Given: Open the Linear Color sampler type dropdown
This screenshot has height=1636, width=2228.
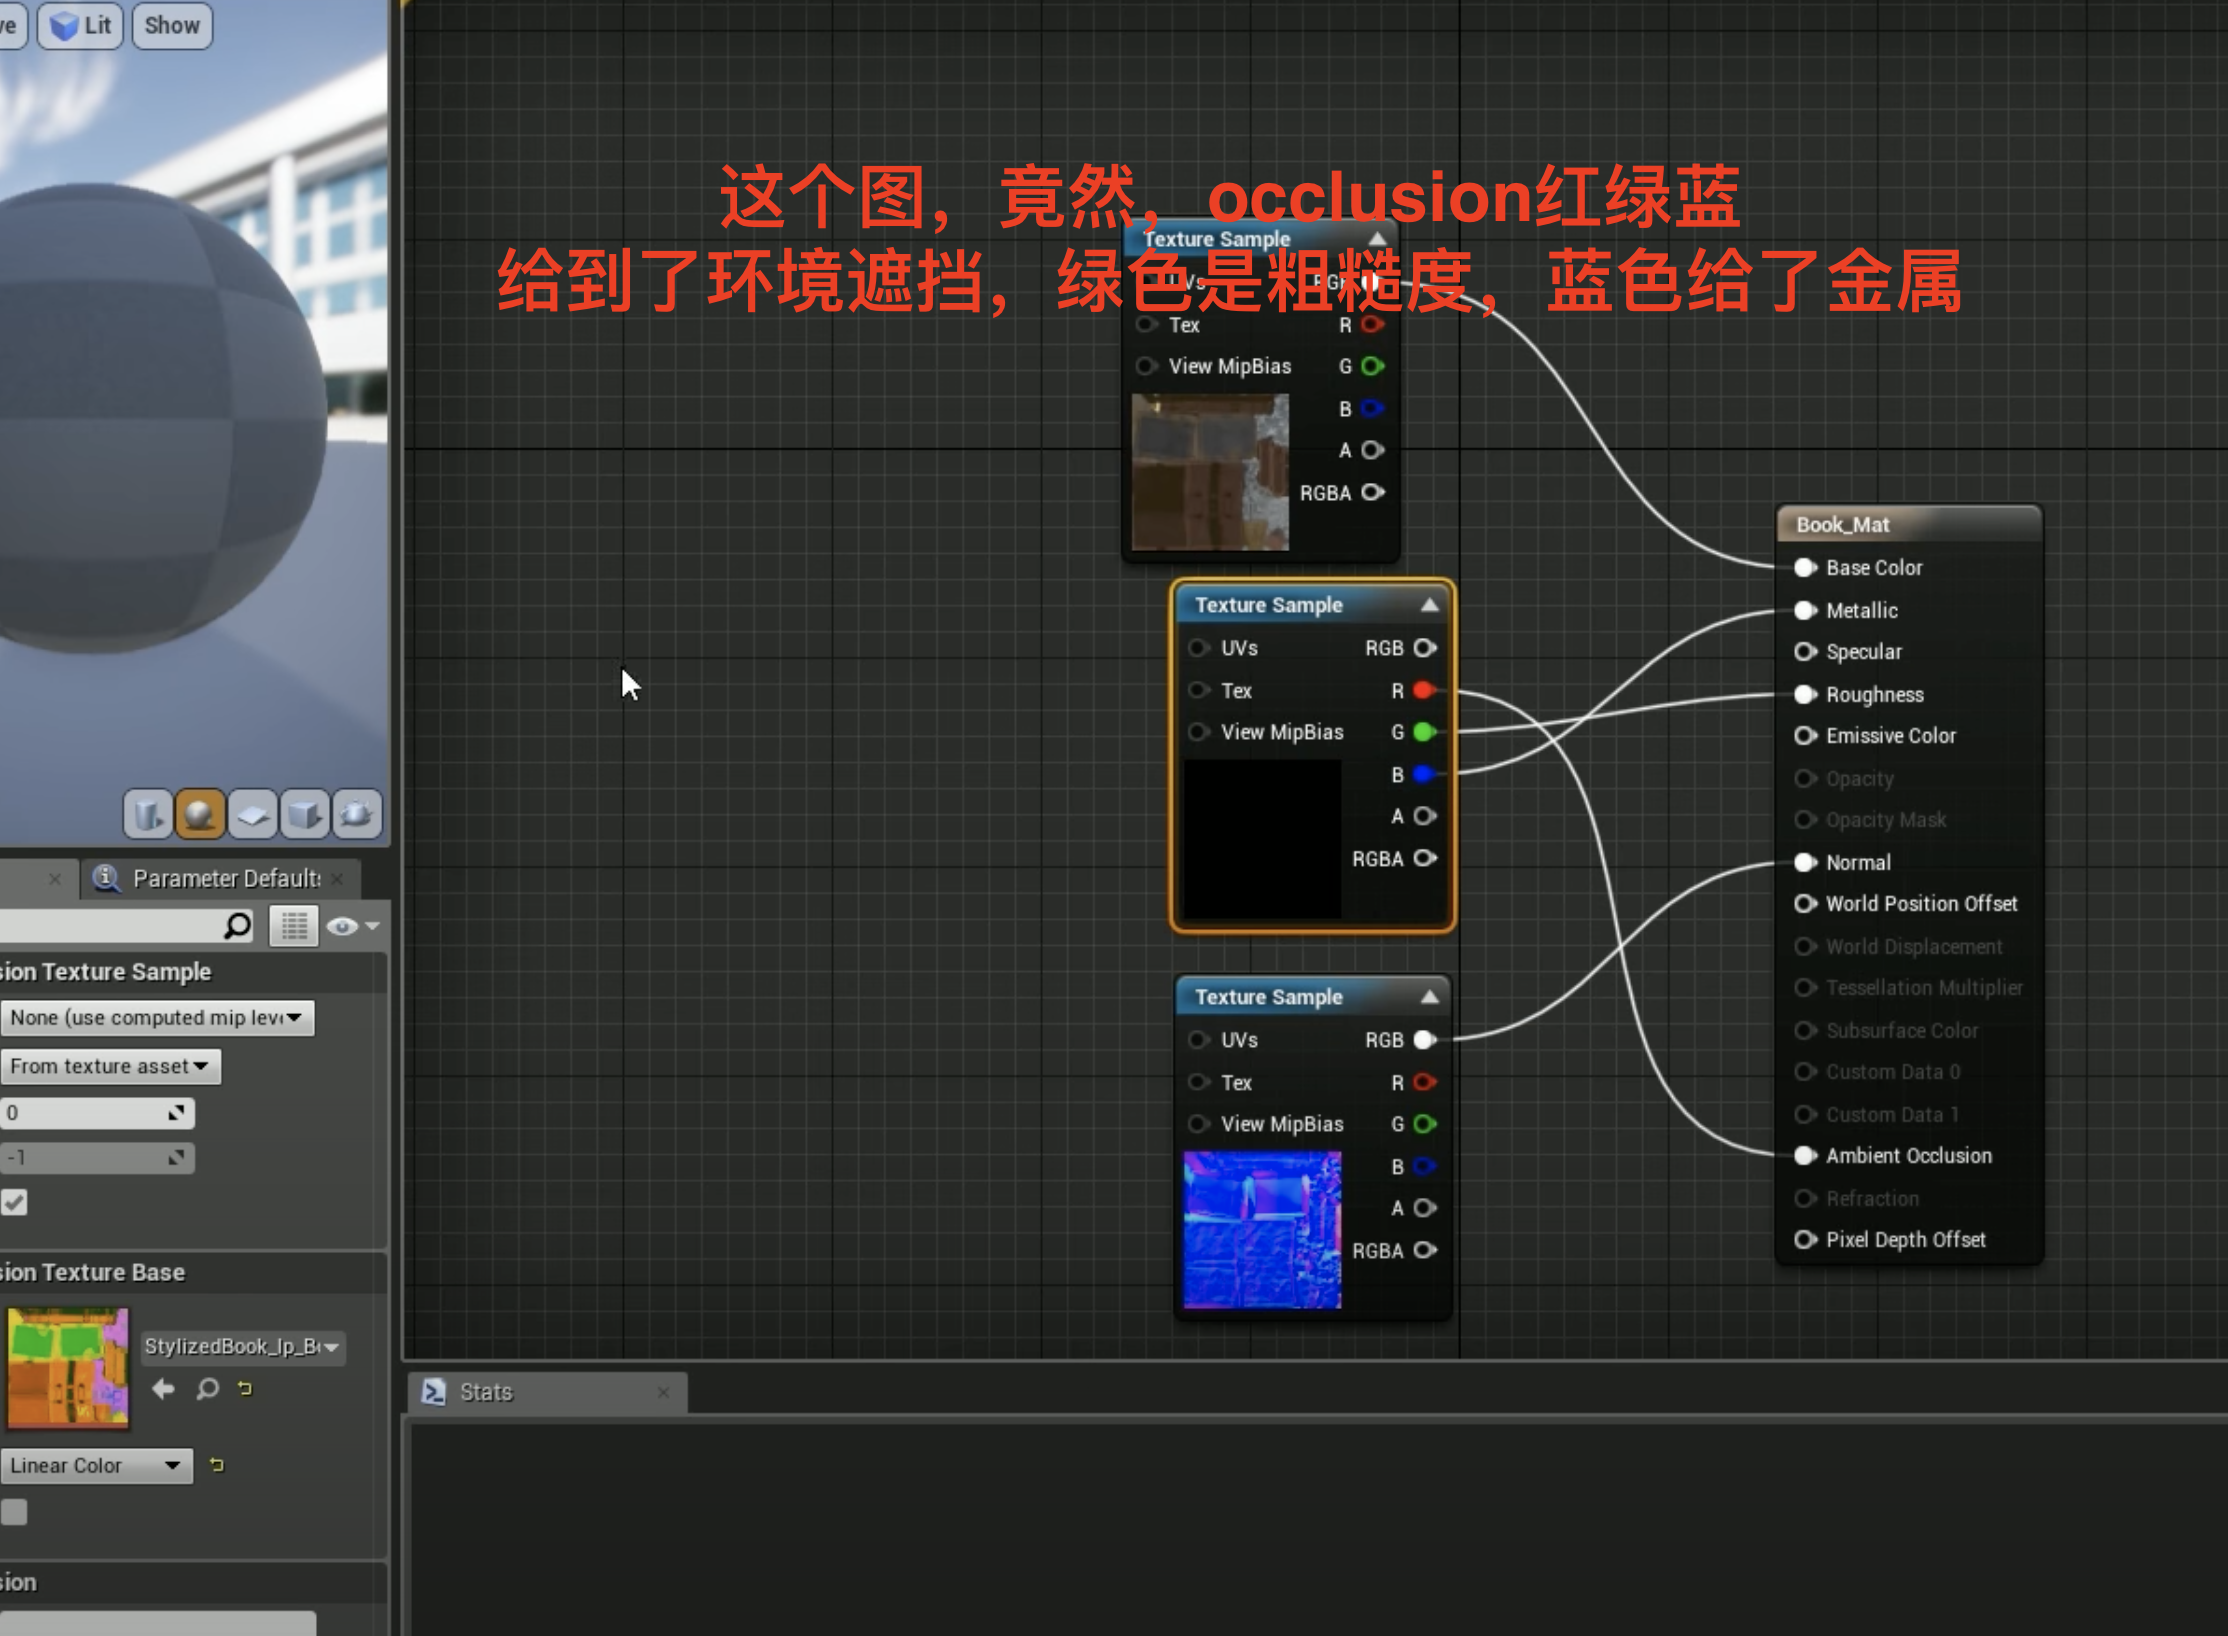Looking at the screenshot, I should (x=95, y=1465).
